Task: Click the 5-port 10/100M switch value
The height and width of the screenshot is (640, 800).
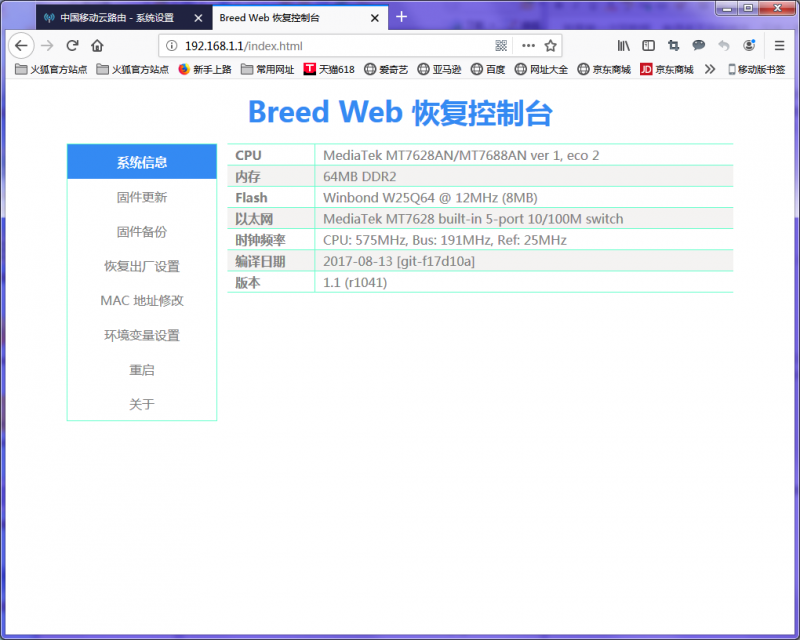Action: tap(473, 219)
